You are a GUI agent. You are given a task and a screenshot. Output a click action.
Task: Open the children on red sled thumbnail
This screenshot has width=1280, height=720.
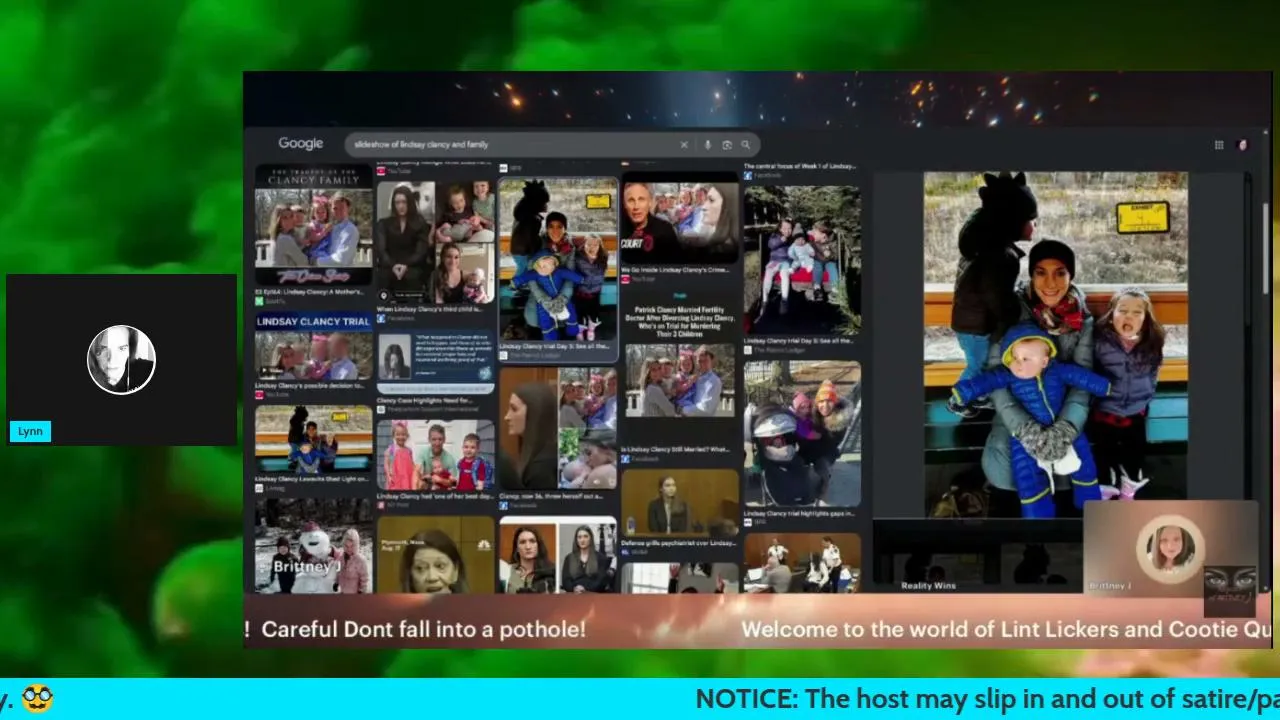point(802,259)
